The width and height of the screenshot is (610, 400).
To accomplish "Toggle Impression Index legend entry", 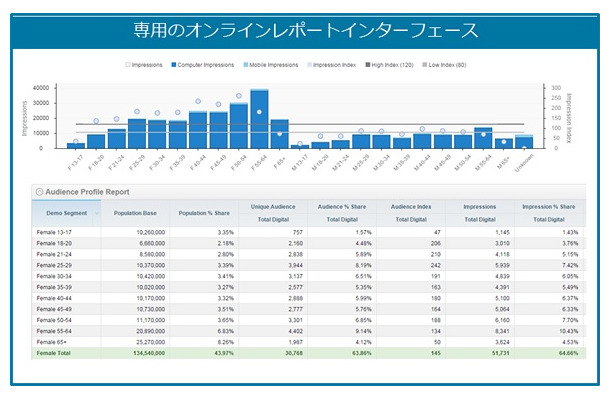I will click(x=331, y=65).
